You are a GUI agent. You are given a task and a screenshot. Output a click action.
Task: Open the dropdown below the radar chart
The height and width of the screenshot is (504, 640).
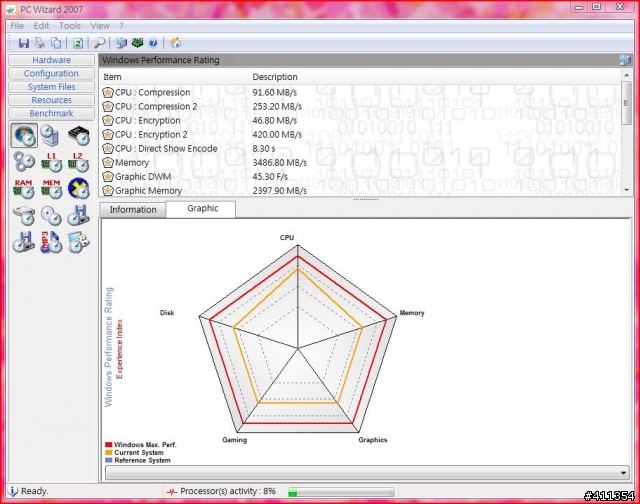coord(367,473)
